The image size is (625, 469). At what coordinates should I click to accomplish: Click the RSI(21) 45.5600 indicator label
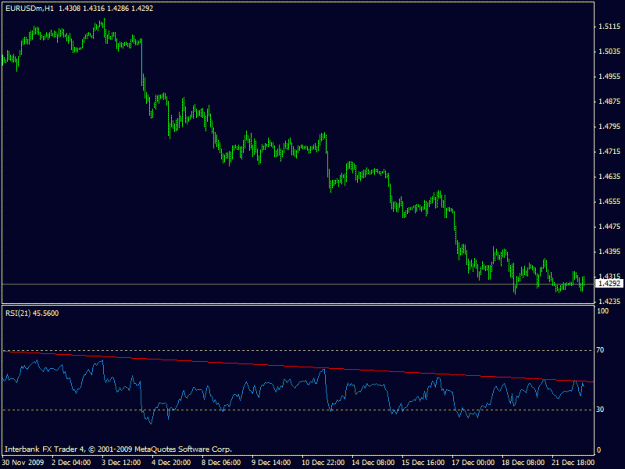tap(32, 313)
